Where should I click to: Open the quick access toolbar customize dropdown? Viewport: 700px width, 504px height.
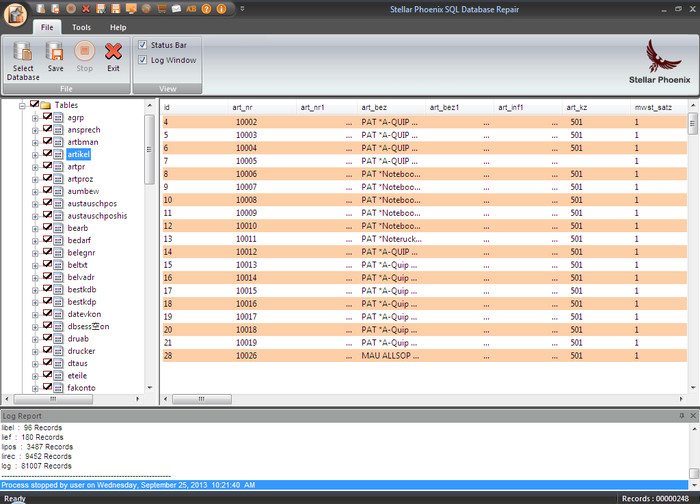(242, 8)
